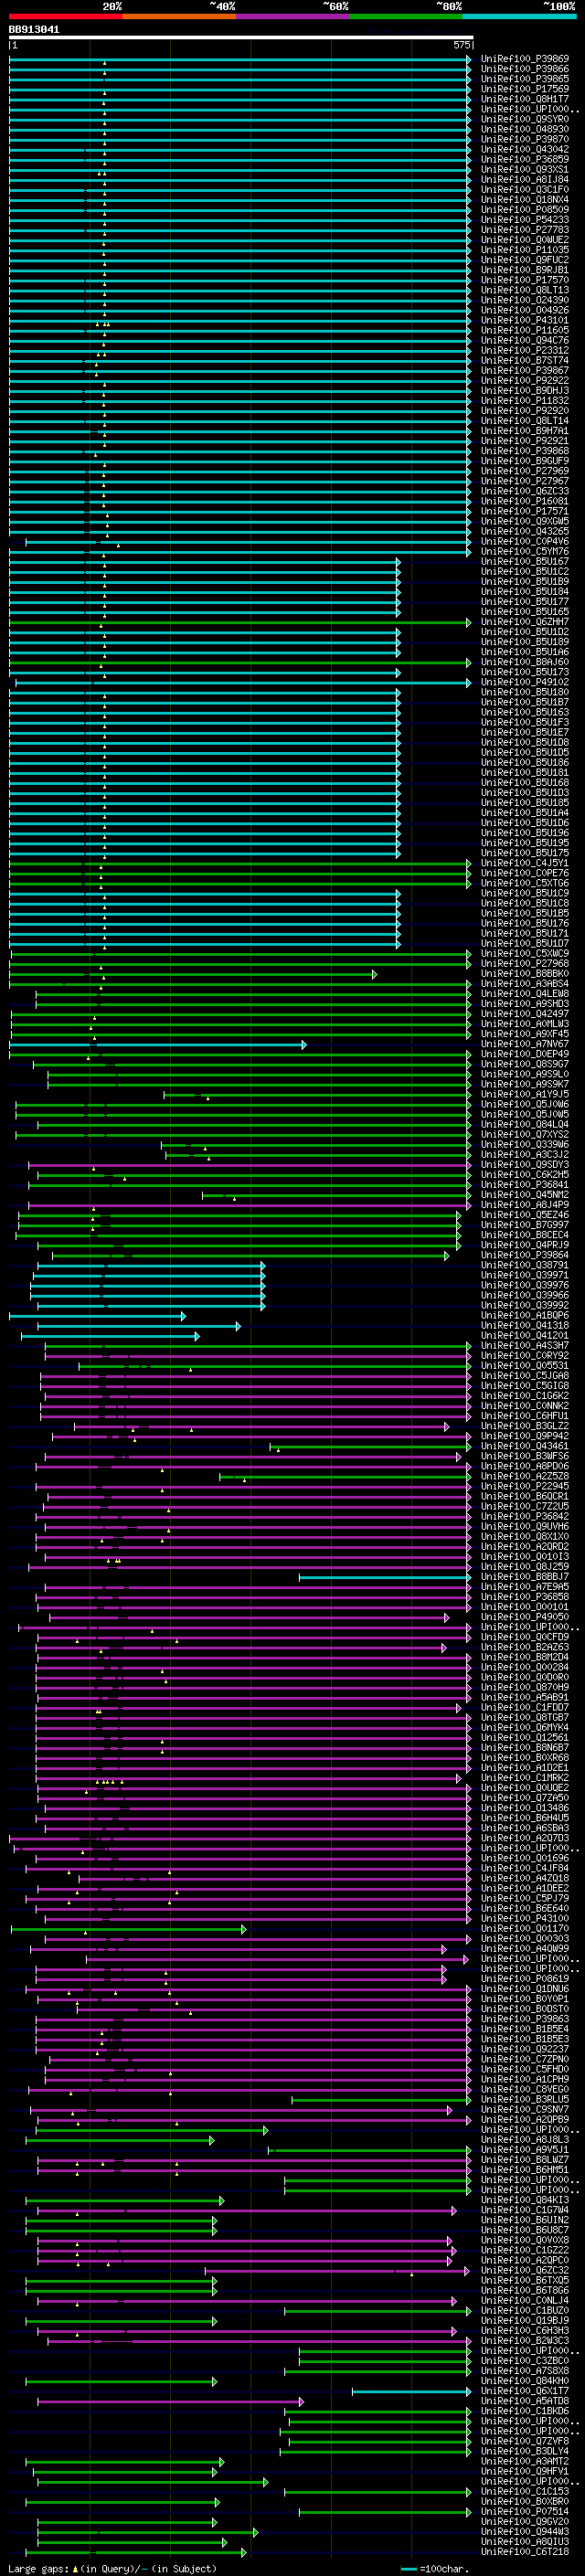The image size is (585, 2576).
Task: Select label UniRef100_C6T218
Action: click(x=525, y=2552)
